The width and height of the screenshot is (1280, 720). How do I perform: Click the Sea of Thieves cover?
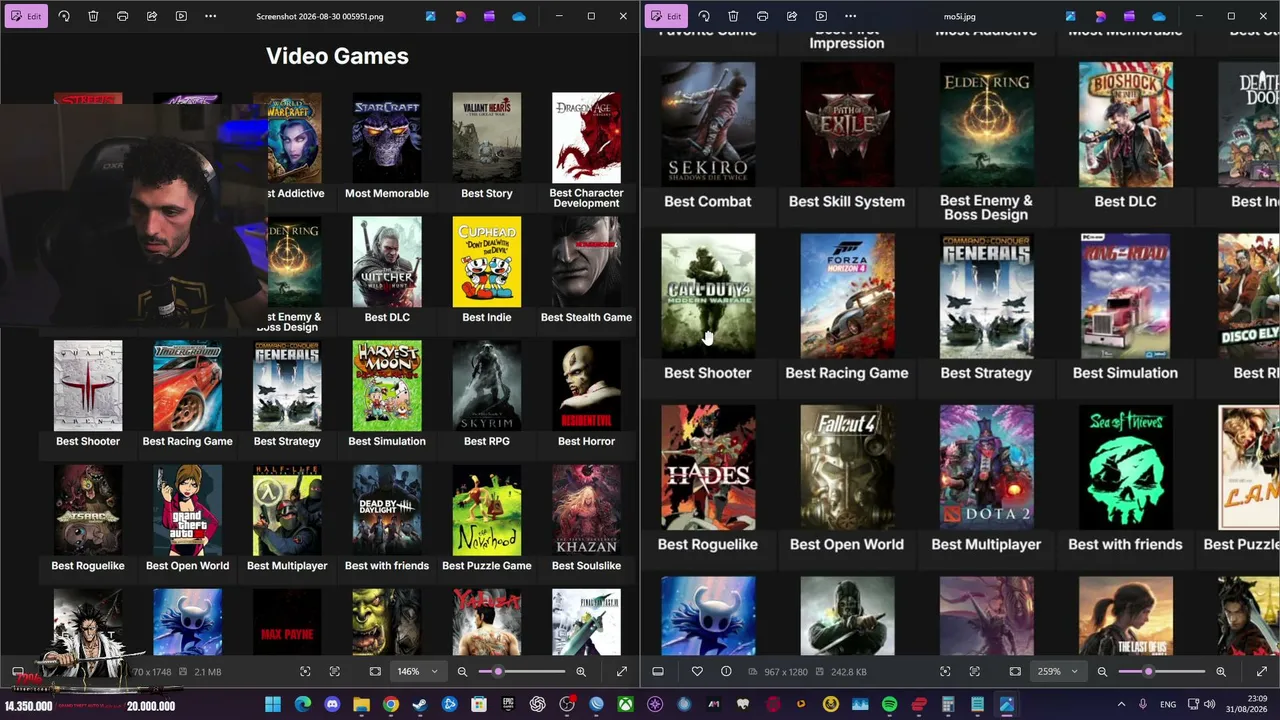pos(1125,467)
